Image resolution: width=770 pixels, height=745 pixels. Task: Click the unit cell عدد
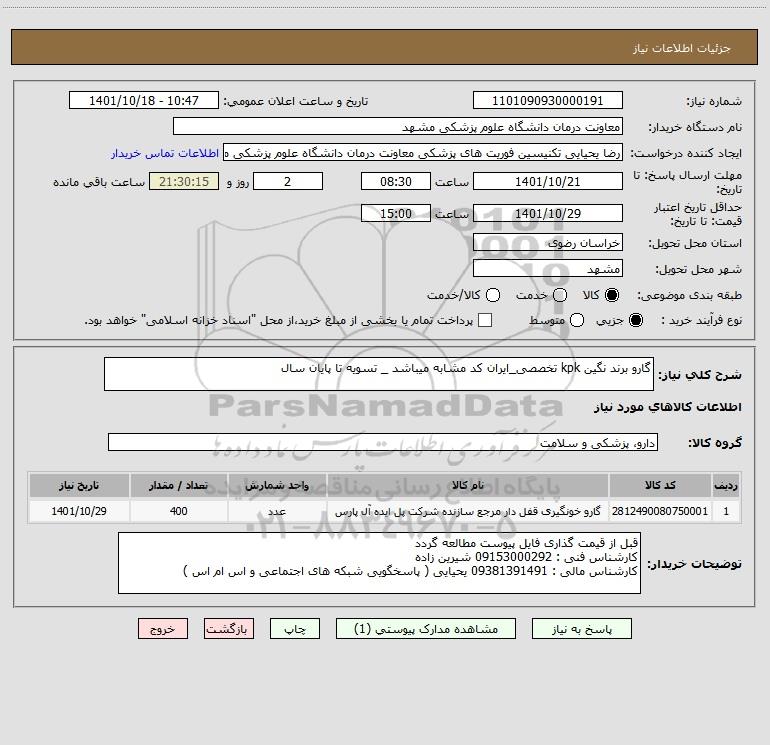(x=277, y=511)
